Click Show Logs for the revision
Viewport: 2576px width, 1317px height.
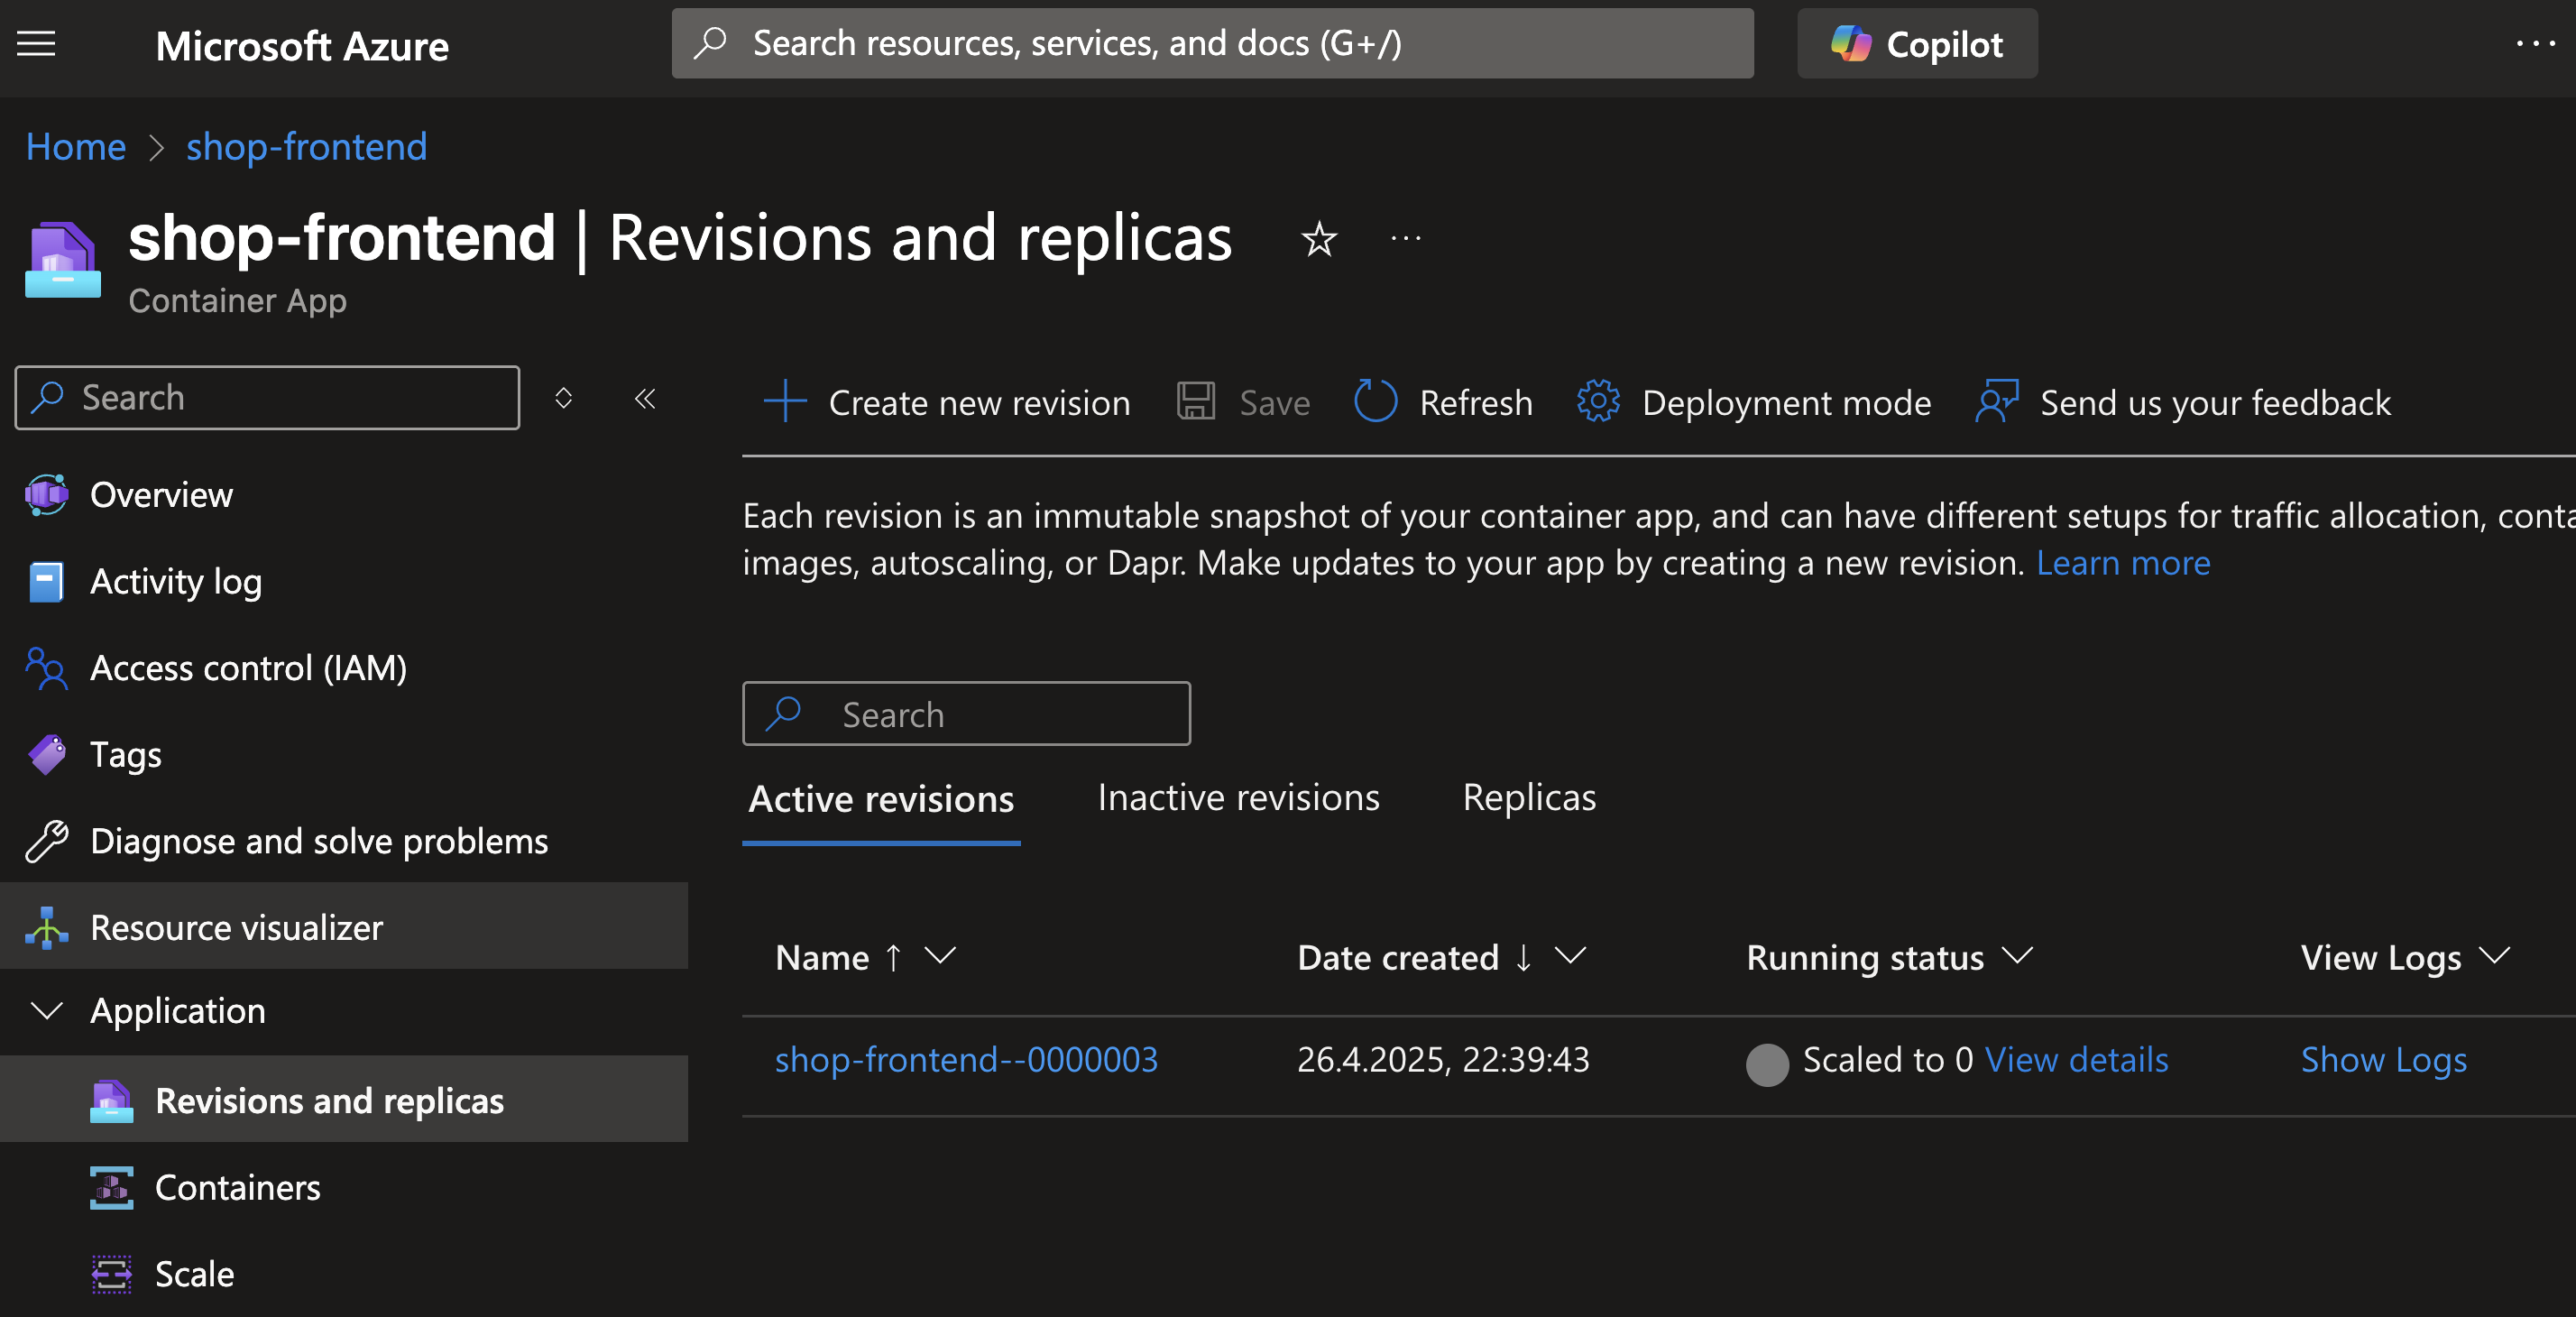pos(2384,1059)
